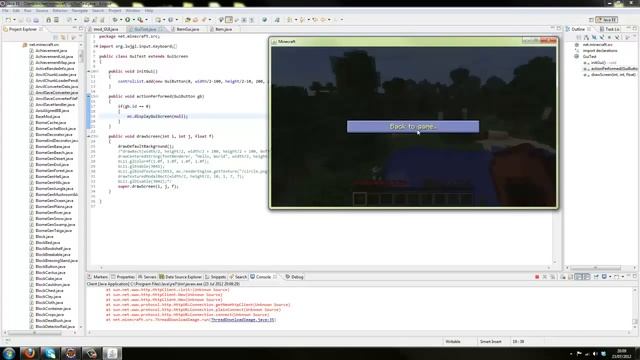Viewport: 640px width, 360px height.
Task: Open the Edit menu
Action: (x=16, y=11)
